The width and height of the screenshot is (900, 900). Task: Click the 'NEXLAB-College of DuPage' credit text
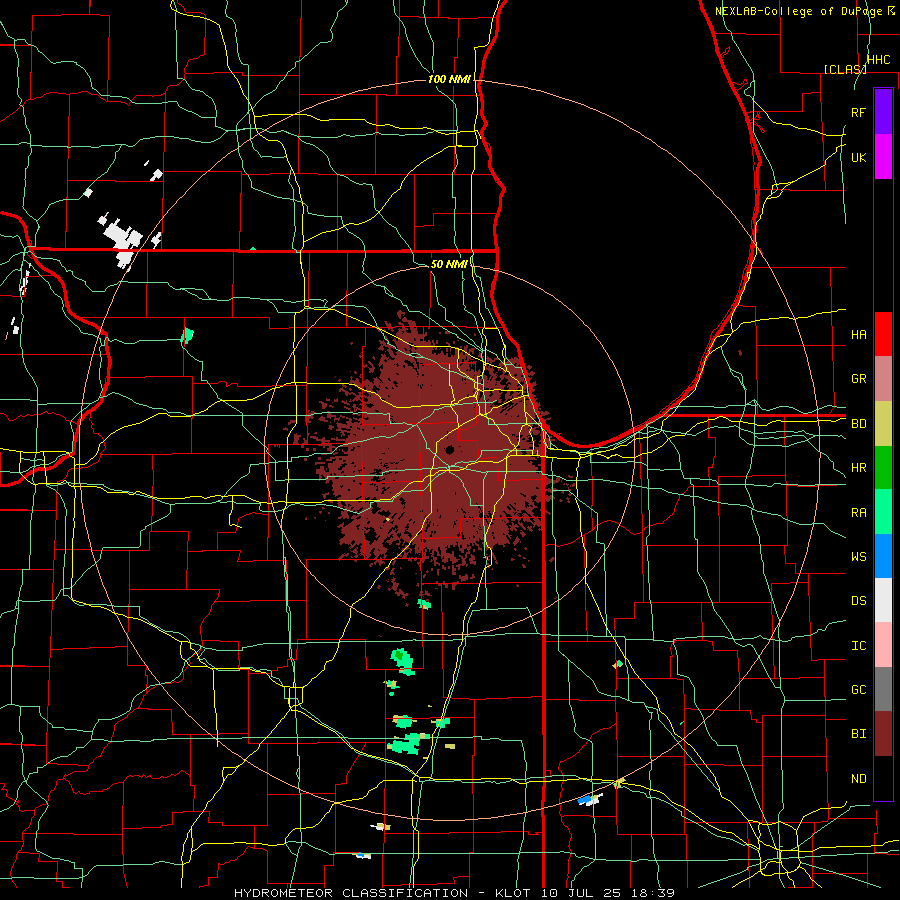798,11
